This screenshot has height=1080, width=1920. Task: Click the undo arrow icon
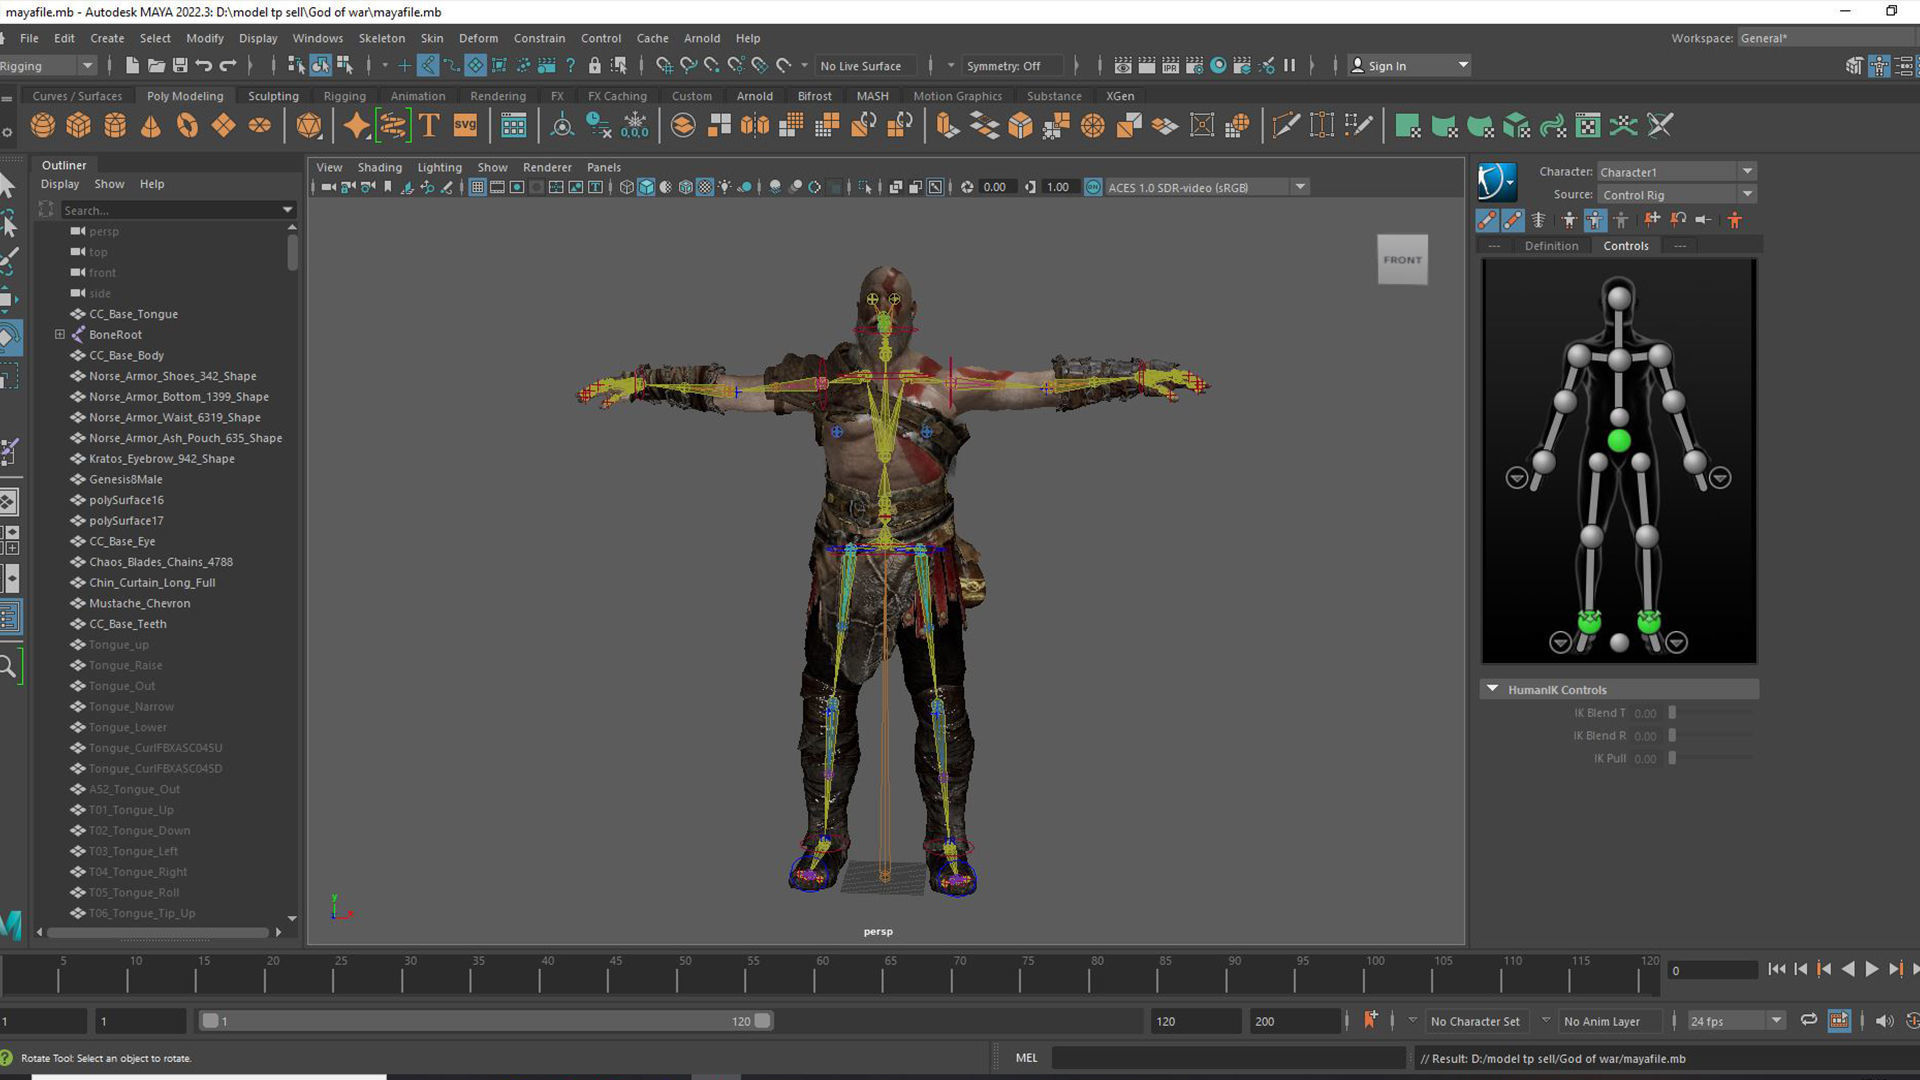click(204, 66)
